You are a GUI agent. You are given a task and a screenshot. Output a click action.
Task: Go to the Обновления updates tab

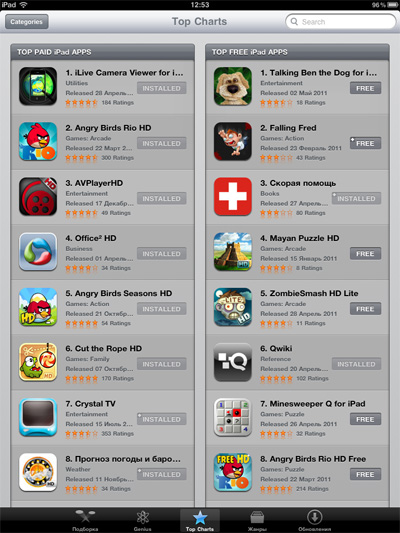click(314, 521)
